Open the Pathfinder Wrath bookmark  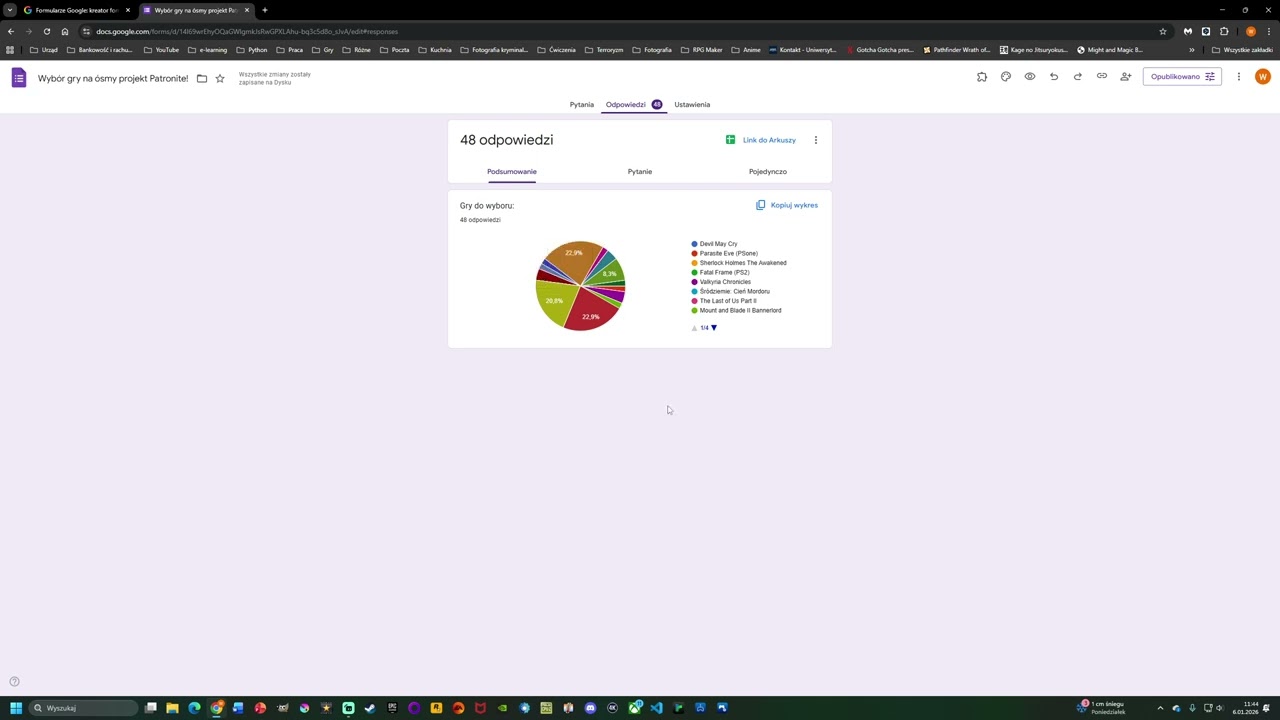[956, 49]
